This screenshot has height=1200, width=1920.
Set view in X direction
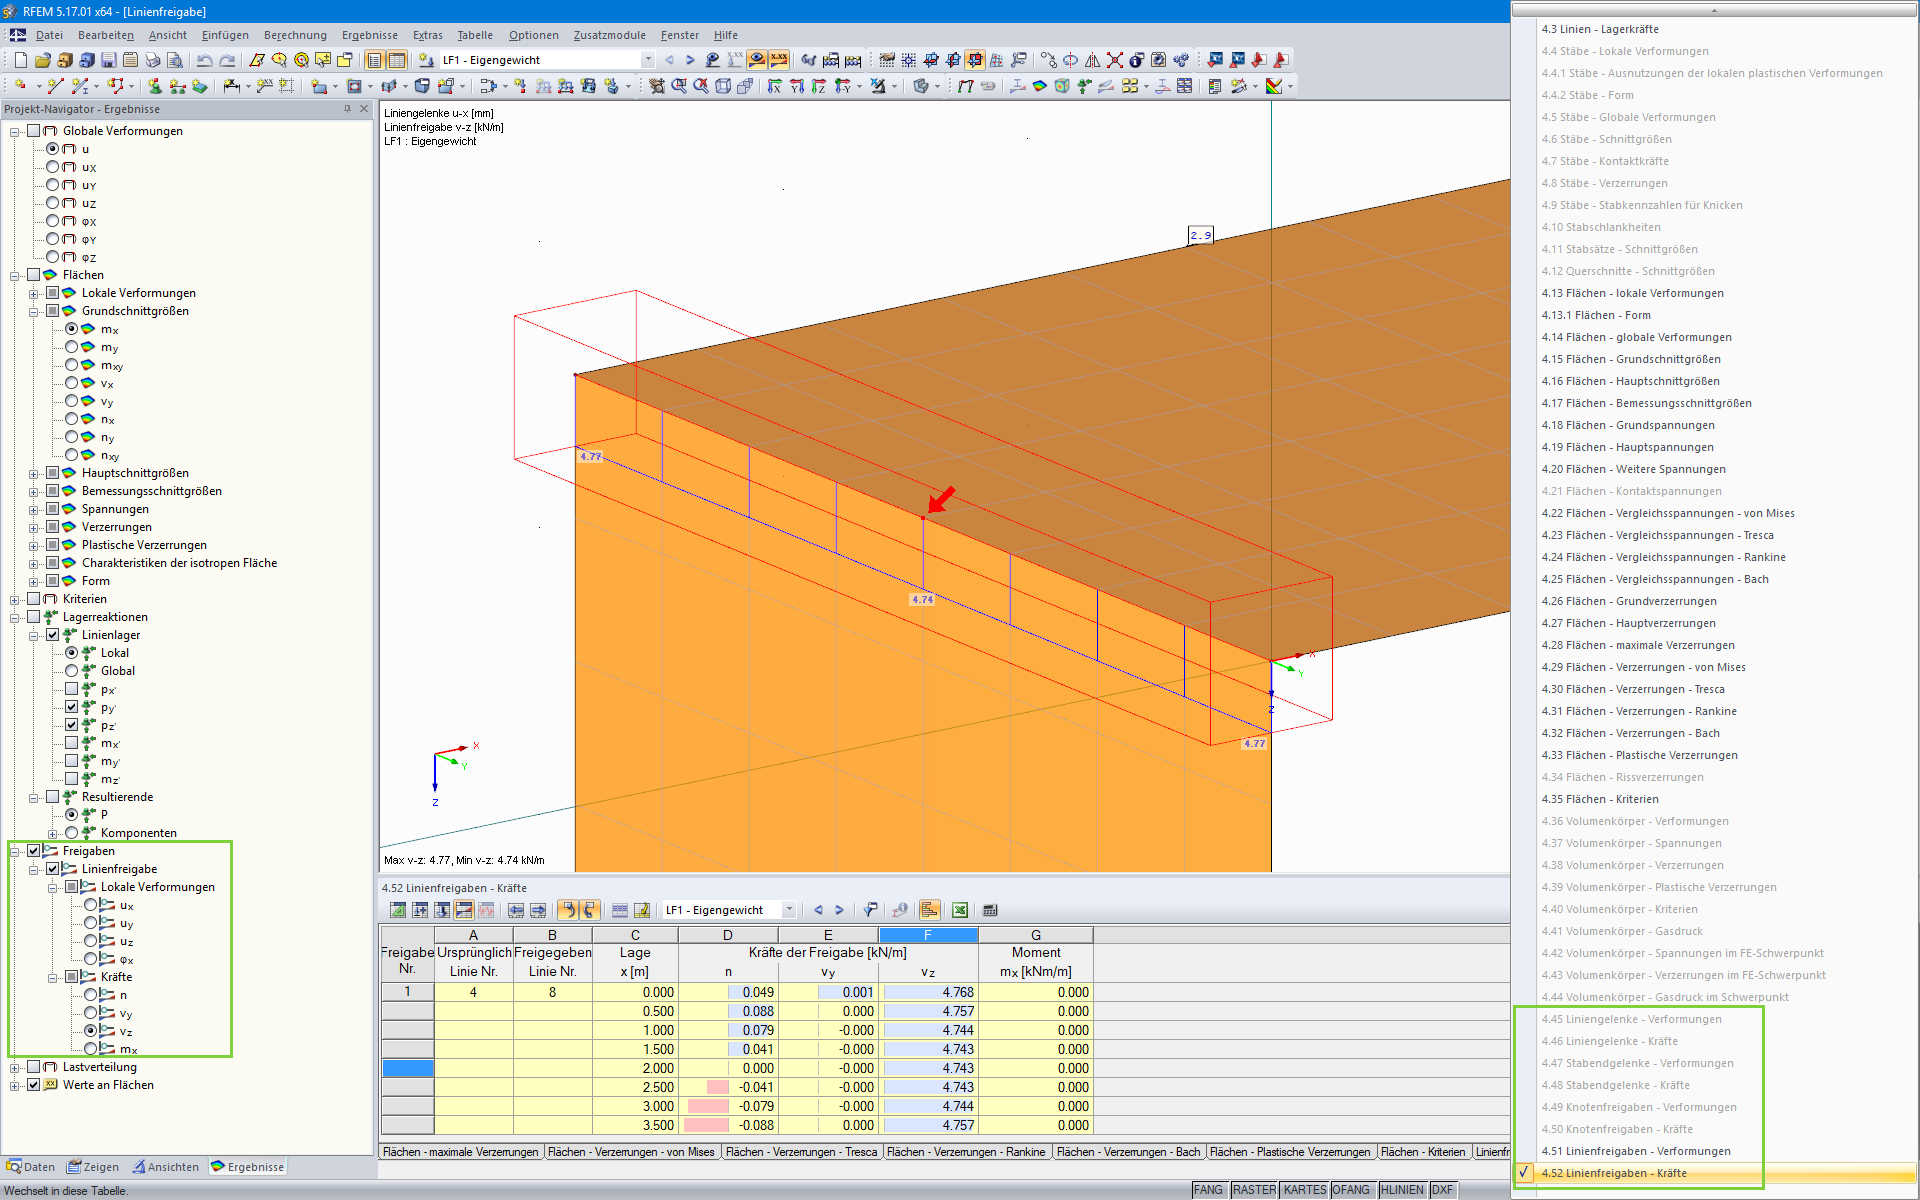point(775,86)
